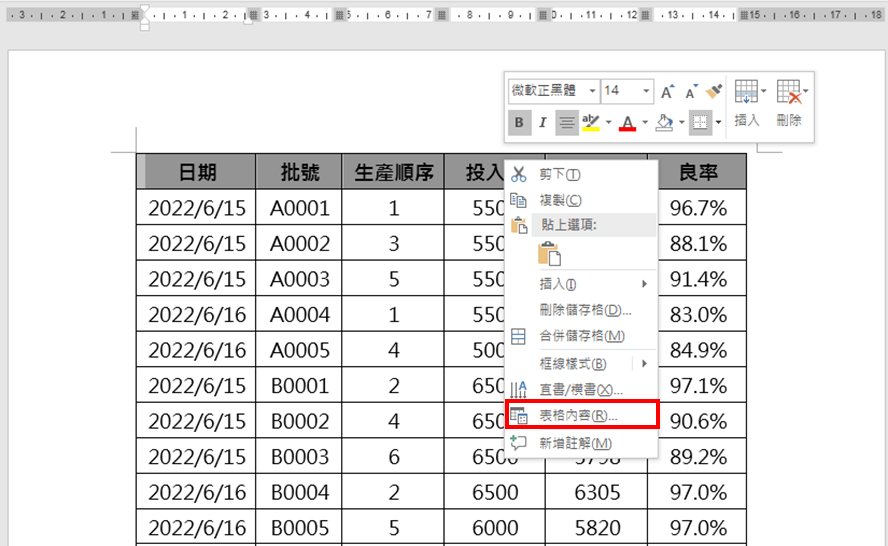Increase font size with grow font icon
This screenshot has width=888, height=546.
[x=667, y=91]
